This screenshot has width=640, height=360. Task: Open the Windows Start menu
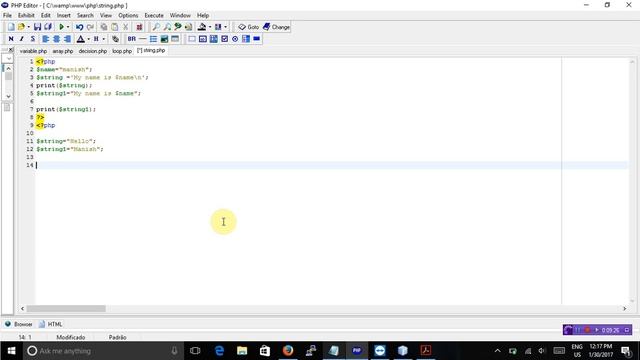pyautogui.click(x=11, y=351)
